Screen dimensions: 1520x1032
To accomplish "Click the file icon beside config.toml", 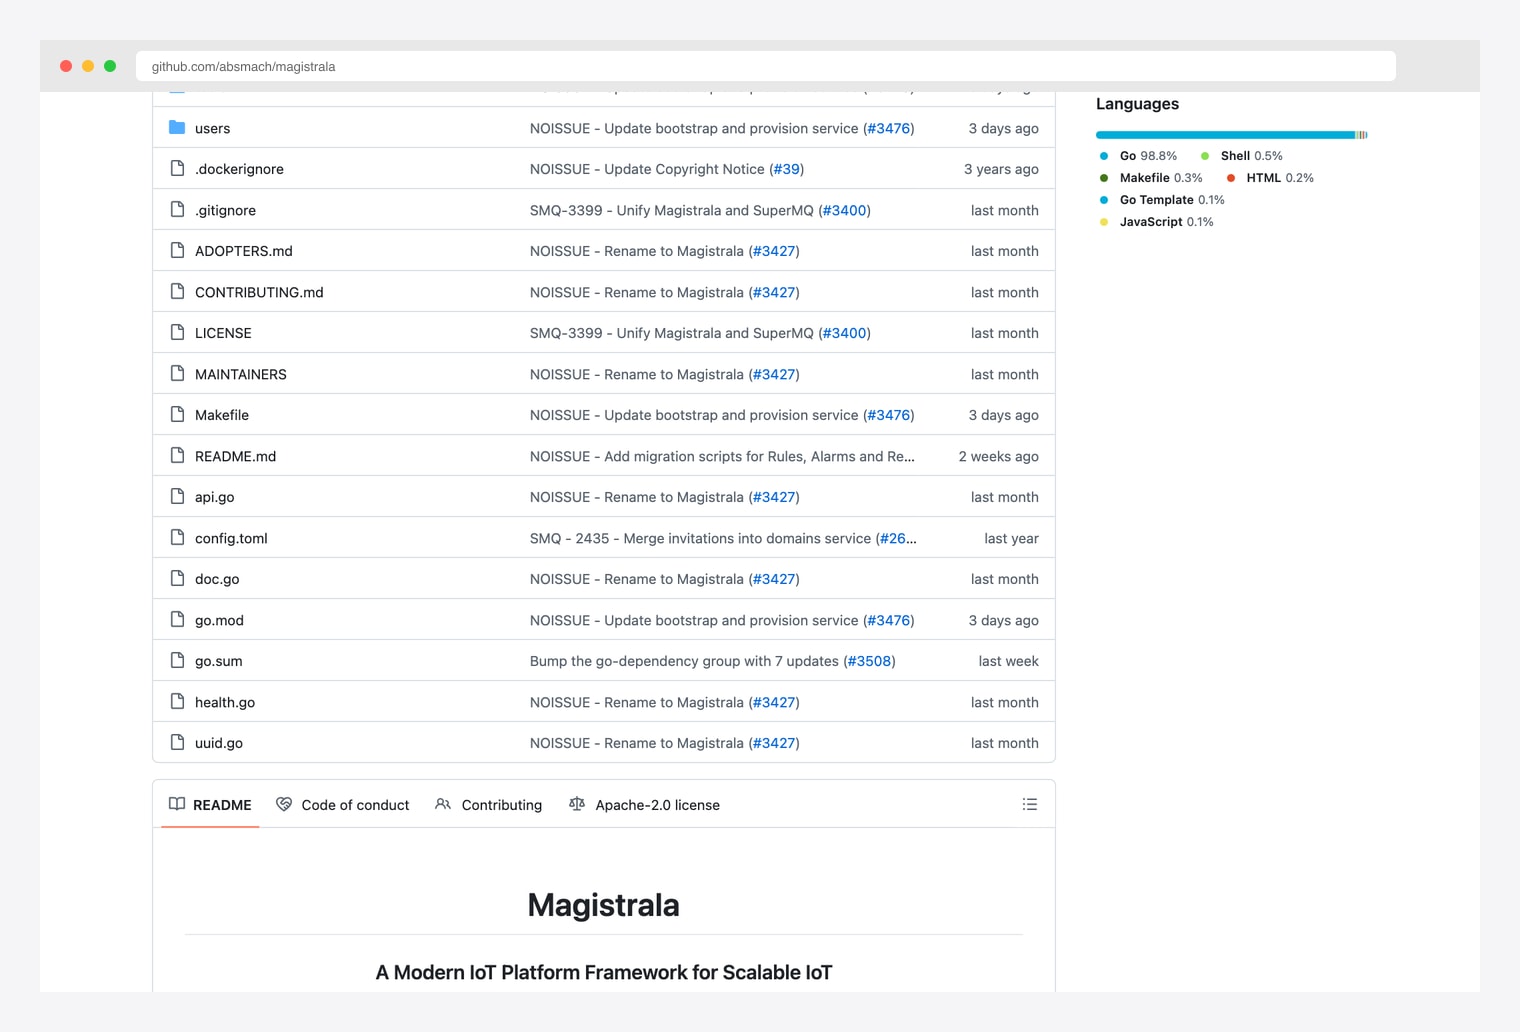I will pyautogui.click(x=177, y=537).
